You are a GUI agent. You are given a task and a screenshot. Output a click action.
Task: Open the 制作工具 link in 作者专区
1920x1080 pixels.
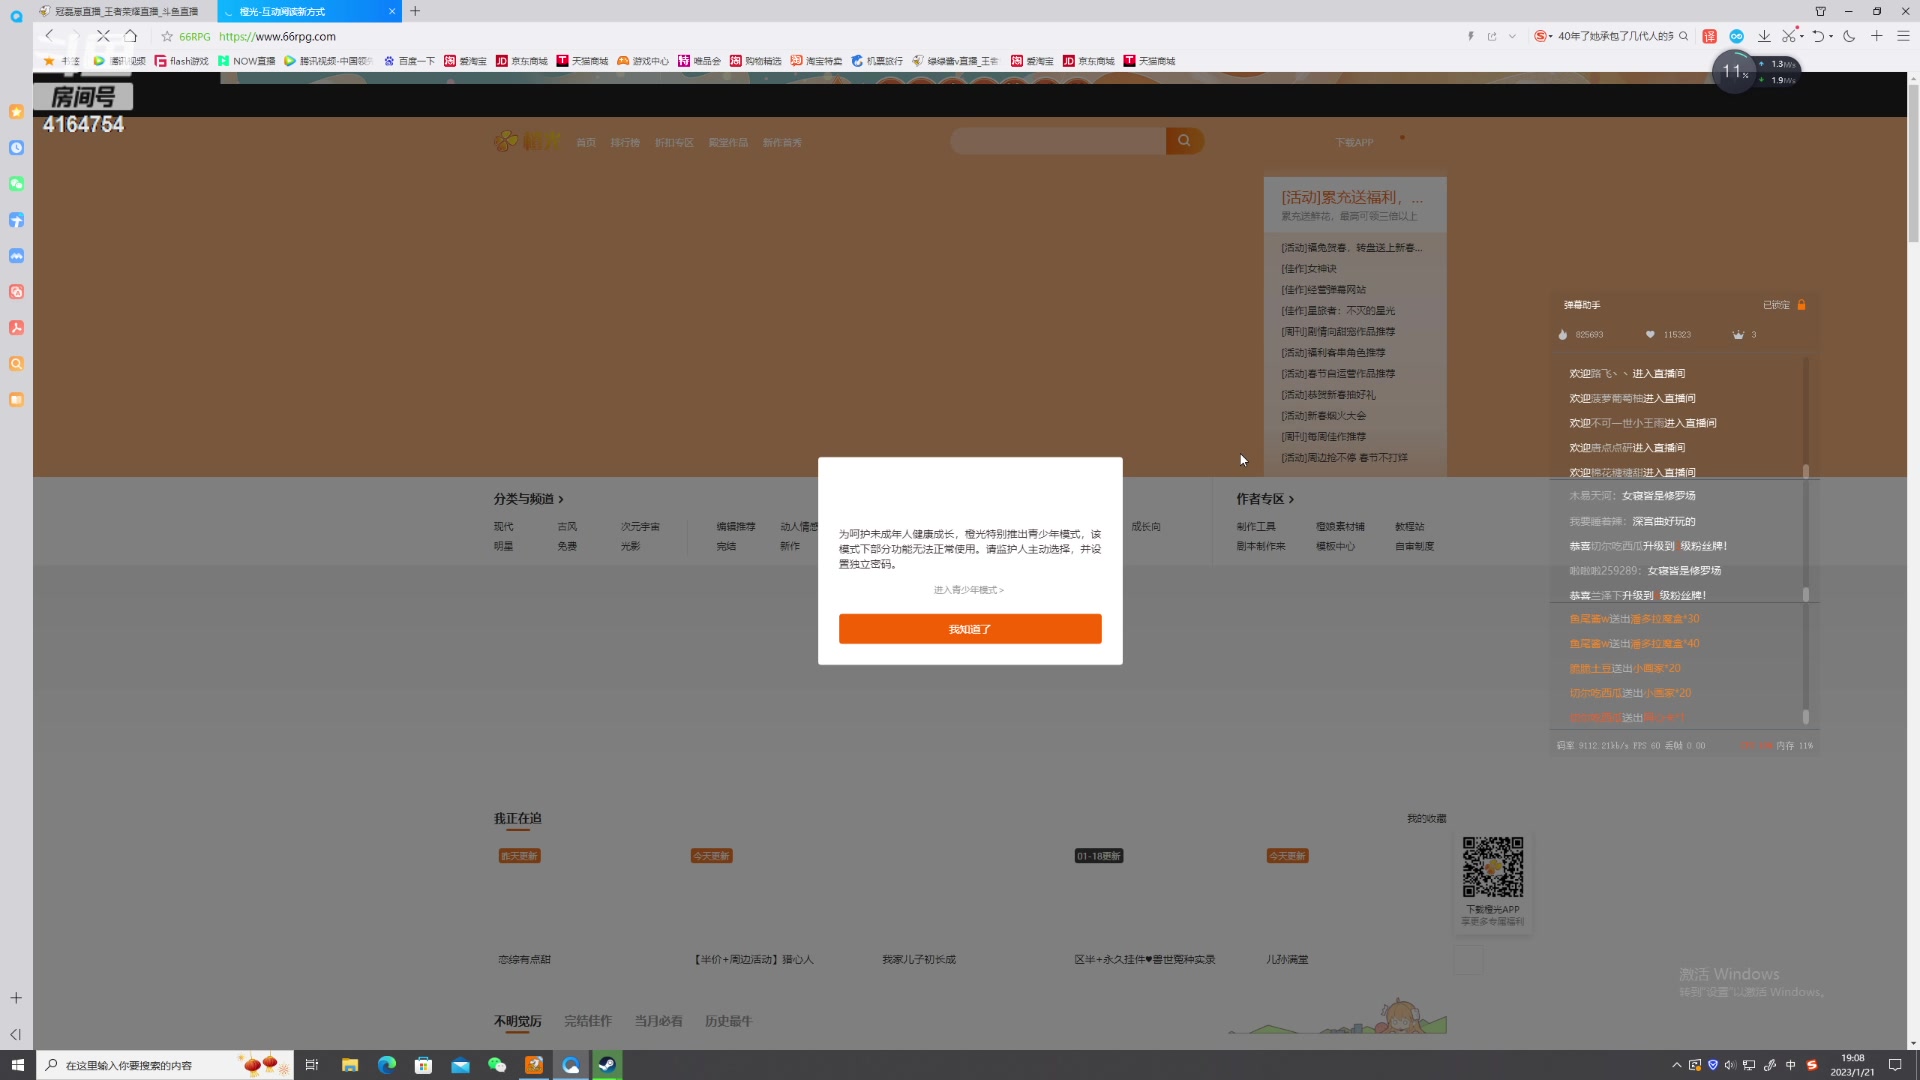click(1256, 527)
